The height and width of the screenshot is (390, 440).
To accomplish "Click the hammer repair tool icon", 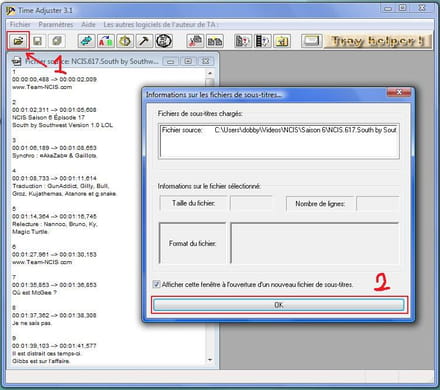I will coord(144,41).
